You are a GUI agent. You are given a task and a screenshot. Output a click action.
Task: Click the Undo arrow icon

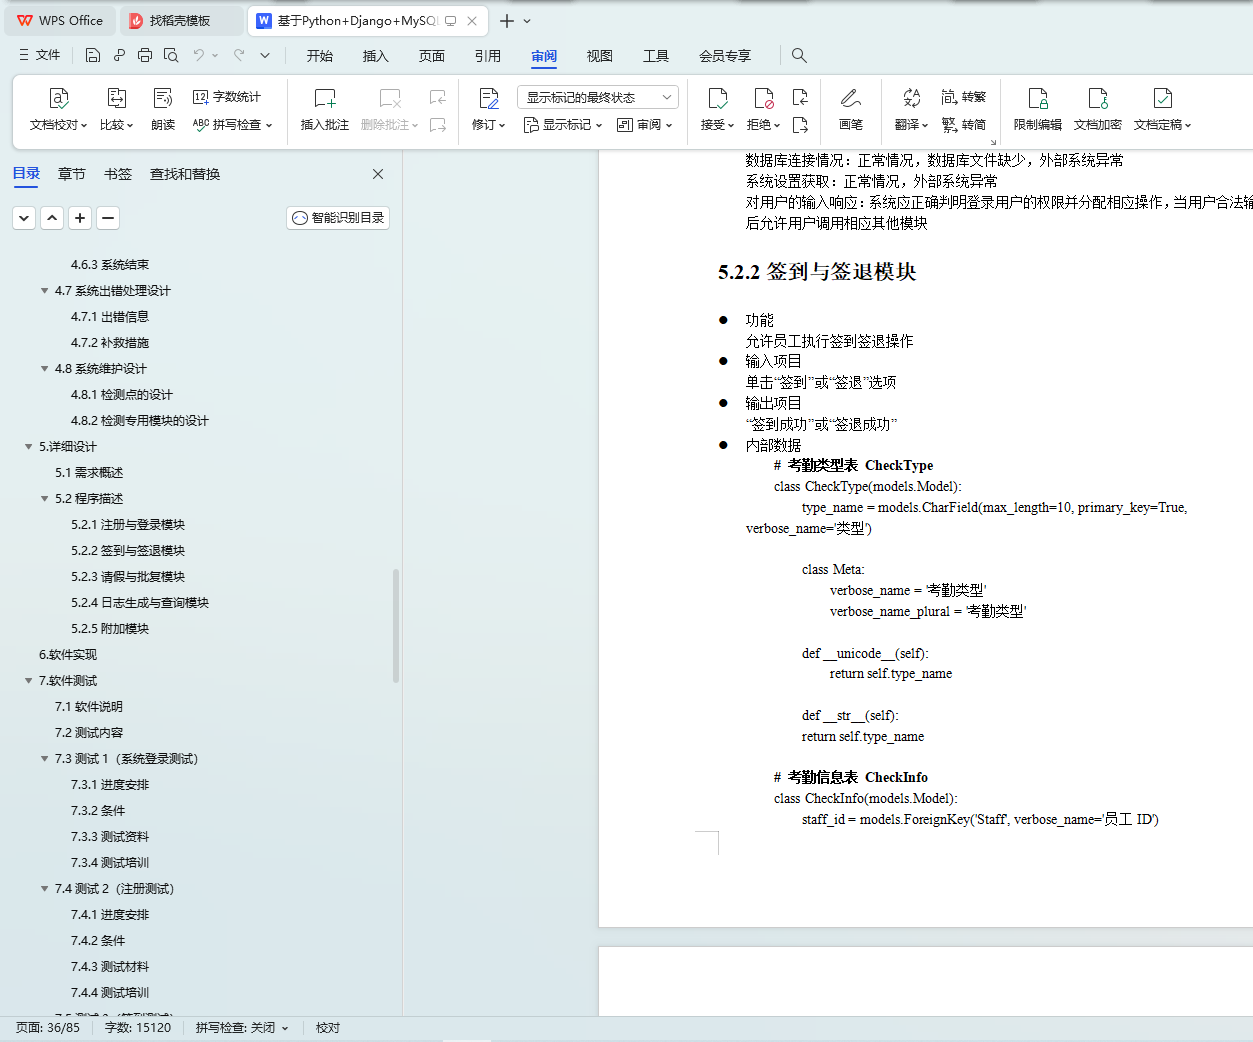coord(199,55)
